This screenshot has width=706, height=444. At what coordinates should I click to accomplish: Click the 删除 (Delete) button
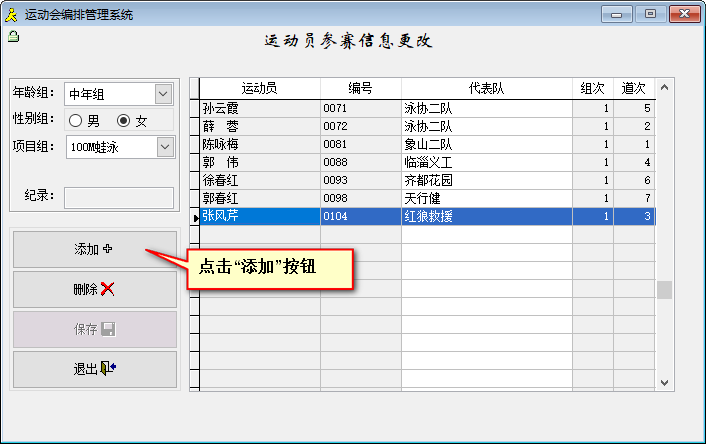point(94,289)
